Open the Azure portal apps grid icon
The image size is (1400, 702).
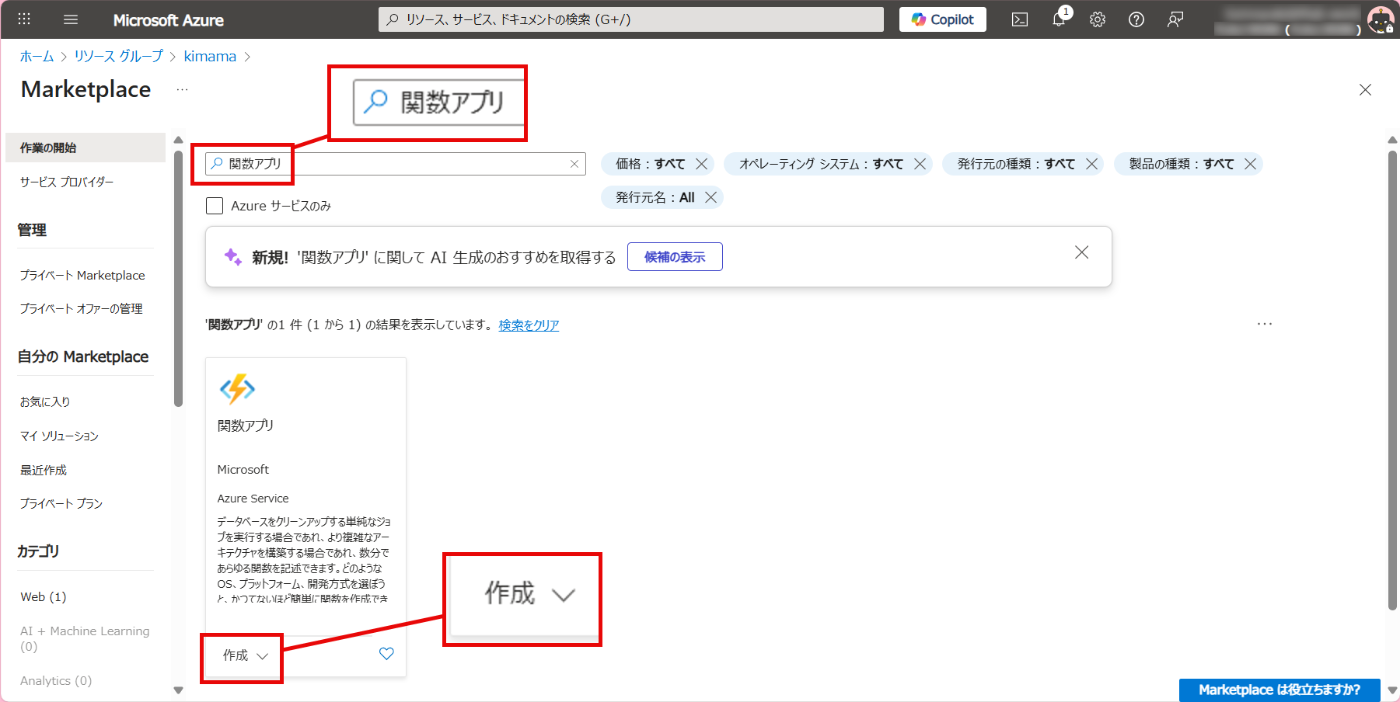pos(24,20)
